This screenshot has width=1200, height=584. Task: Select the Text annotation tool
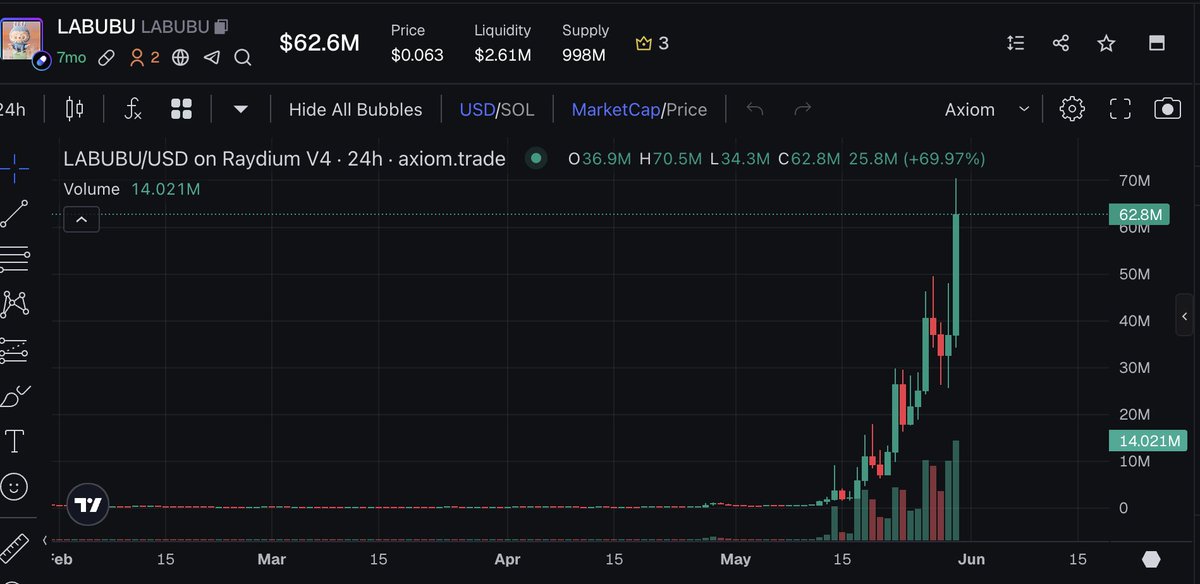tap(15, 441)
